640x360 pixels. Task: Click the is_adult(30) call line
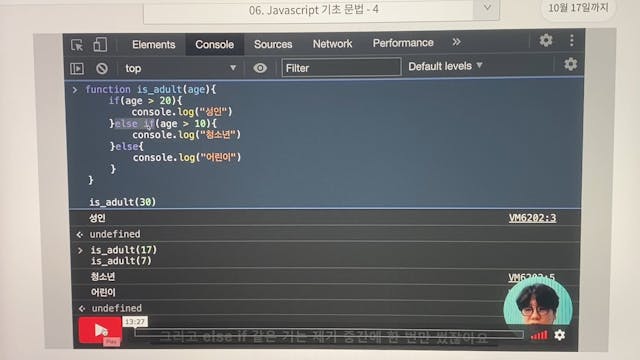pos(122,202)
